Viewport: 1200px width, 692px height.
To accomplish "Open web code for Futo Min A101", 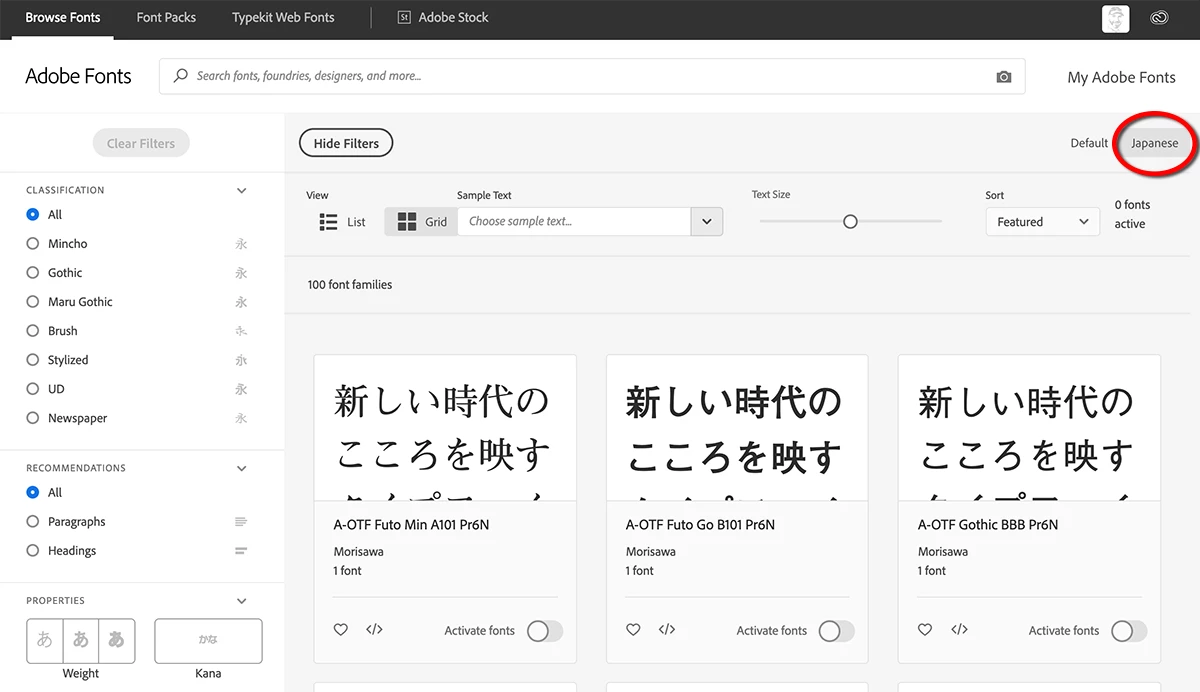I will pyautogui.click(x=374, y=630).
